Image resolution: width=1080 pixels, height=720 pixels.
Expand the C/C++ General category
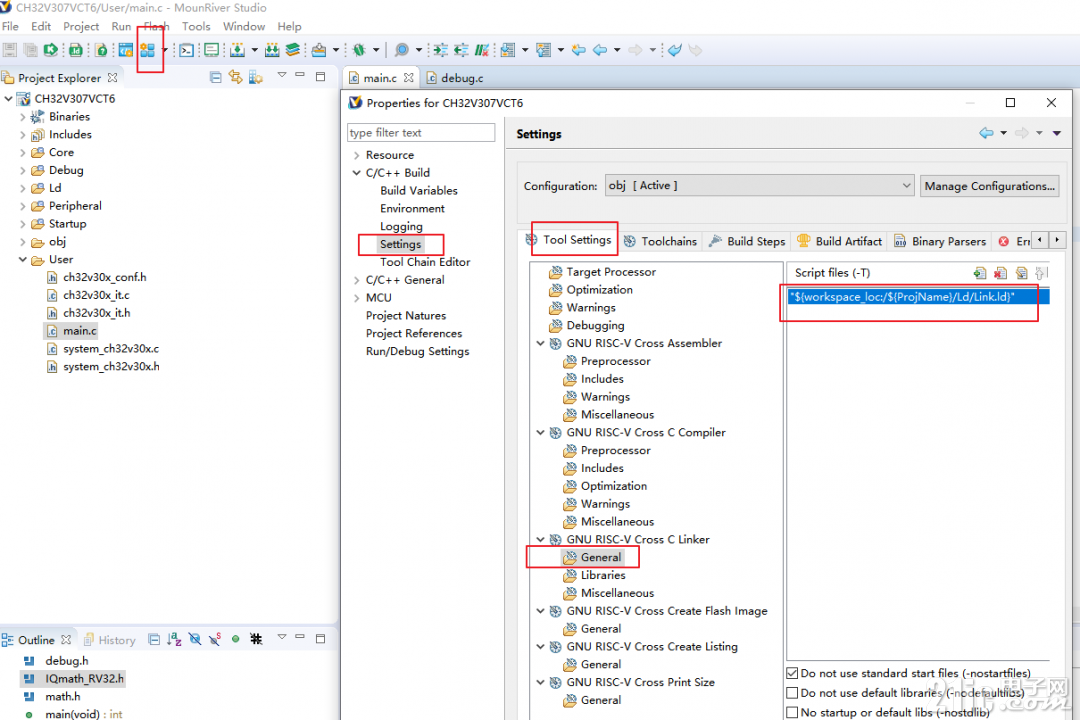356,280
